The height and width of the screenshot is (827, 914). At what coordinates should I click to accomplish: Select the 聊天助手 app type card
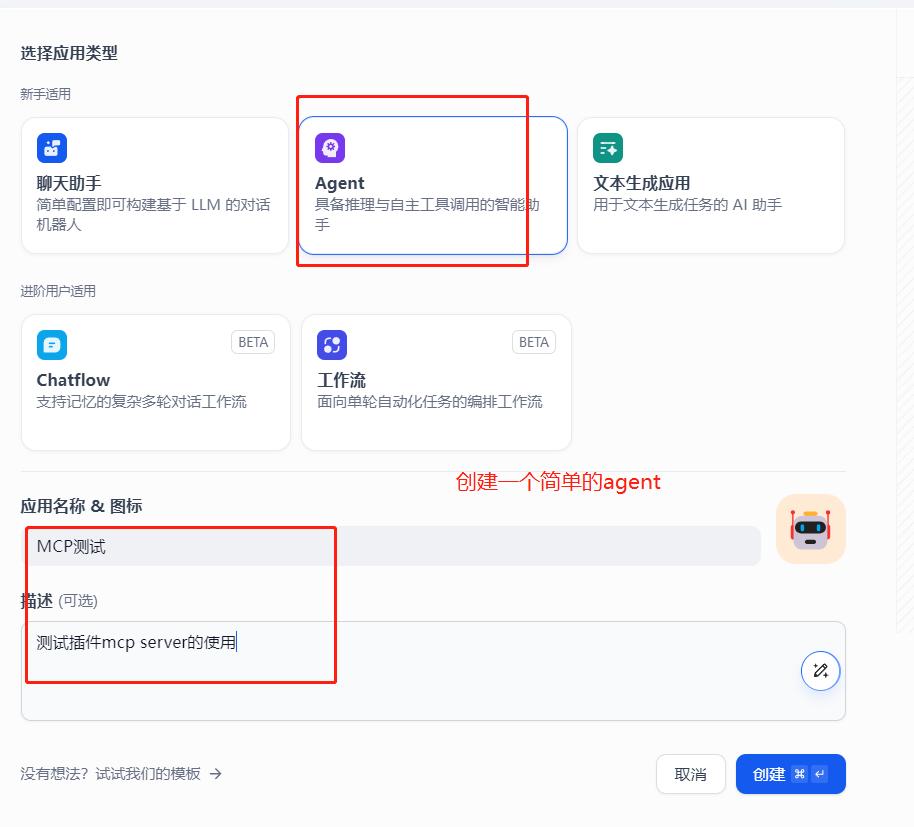click(x=155, y=186)
